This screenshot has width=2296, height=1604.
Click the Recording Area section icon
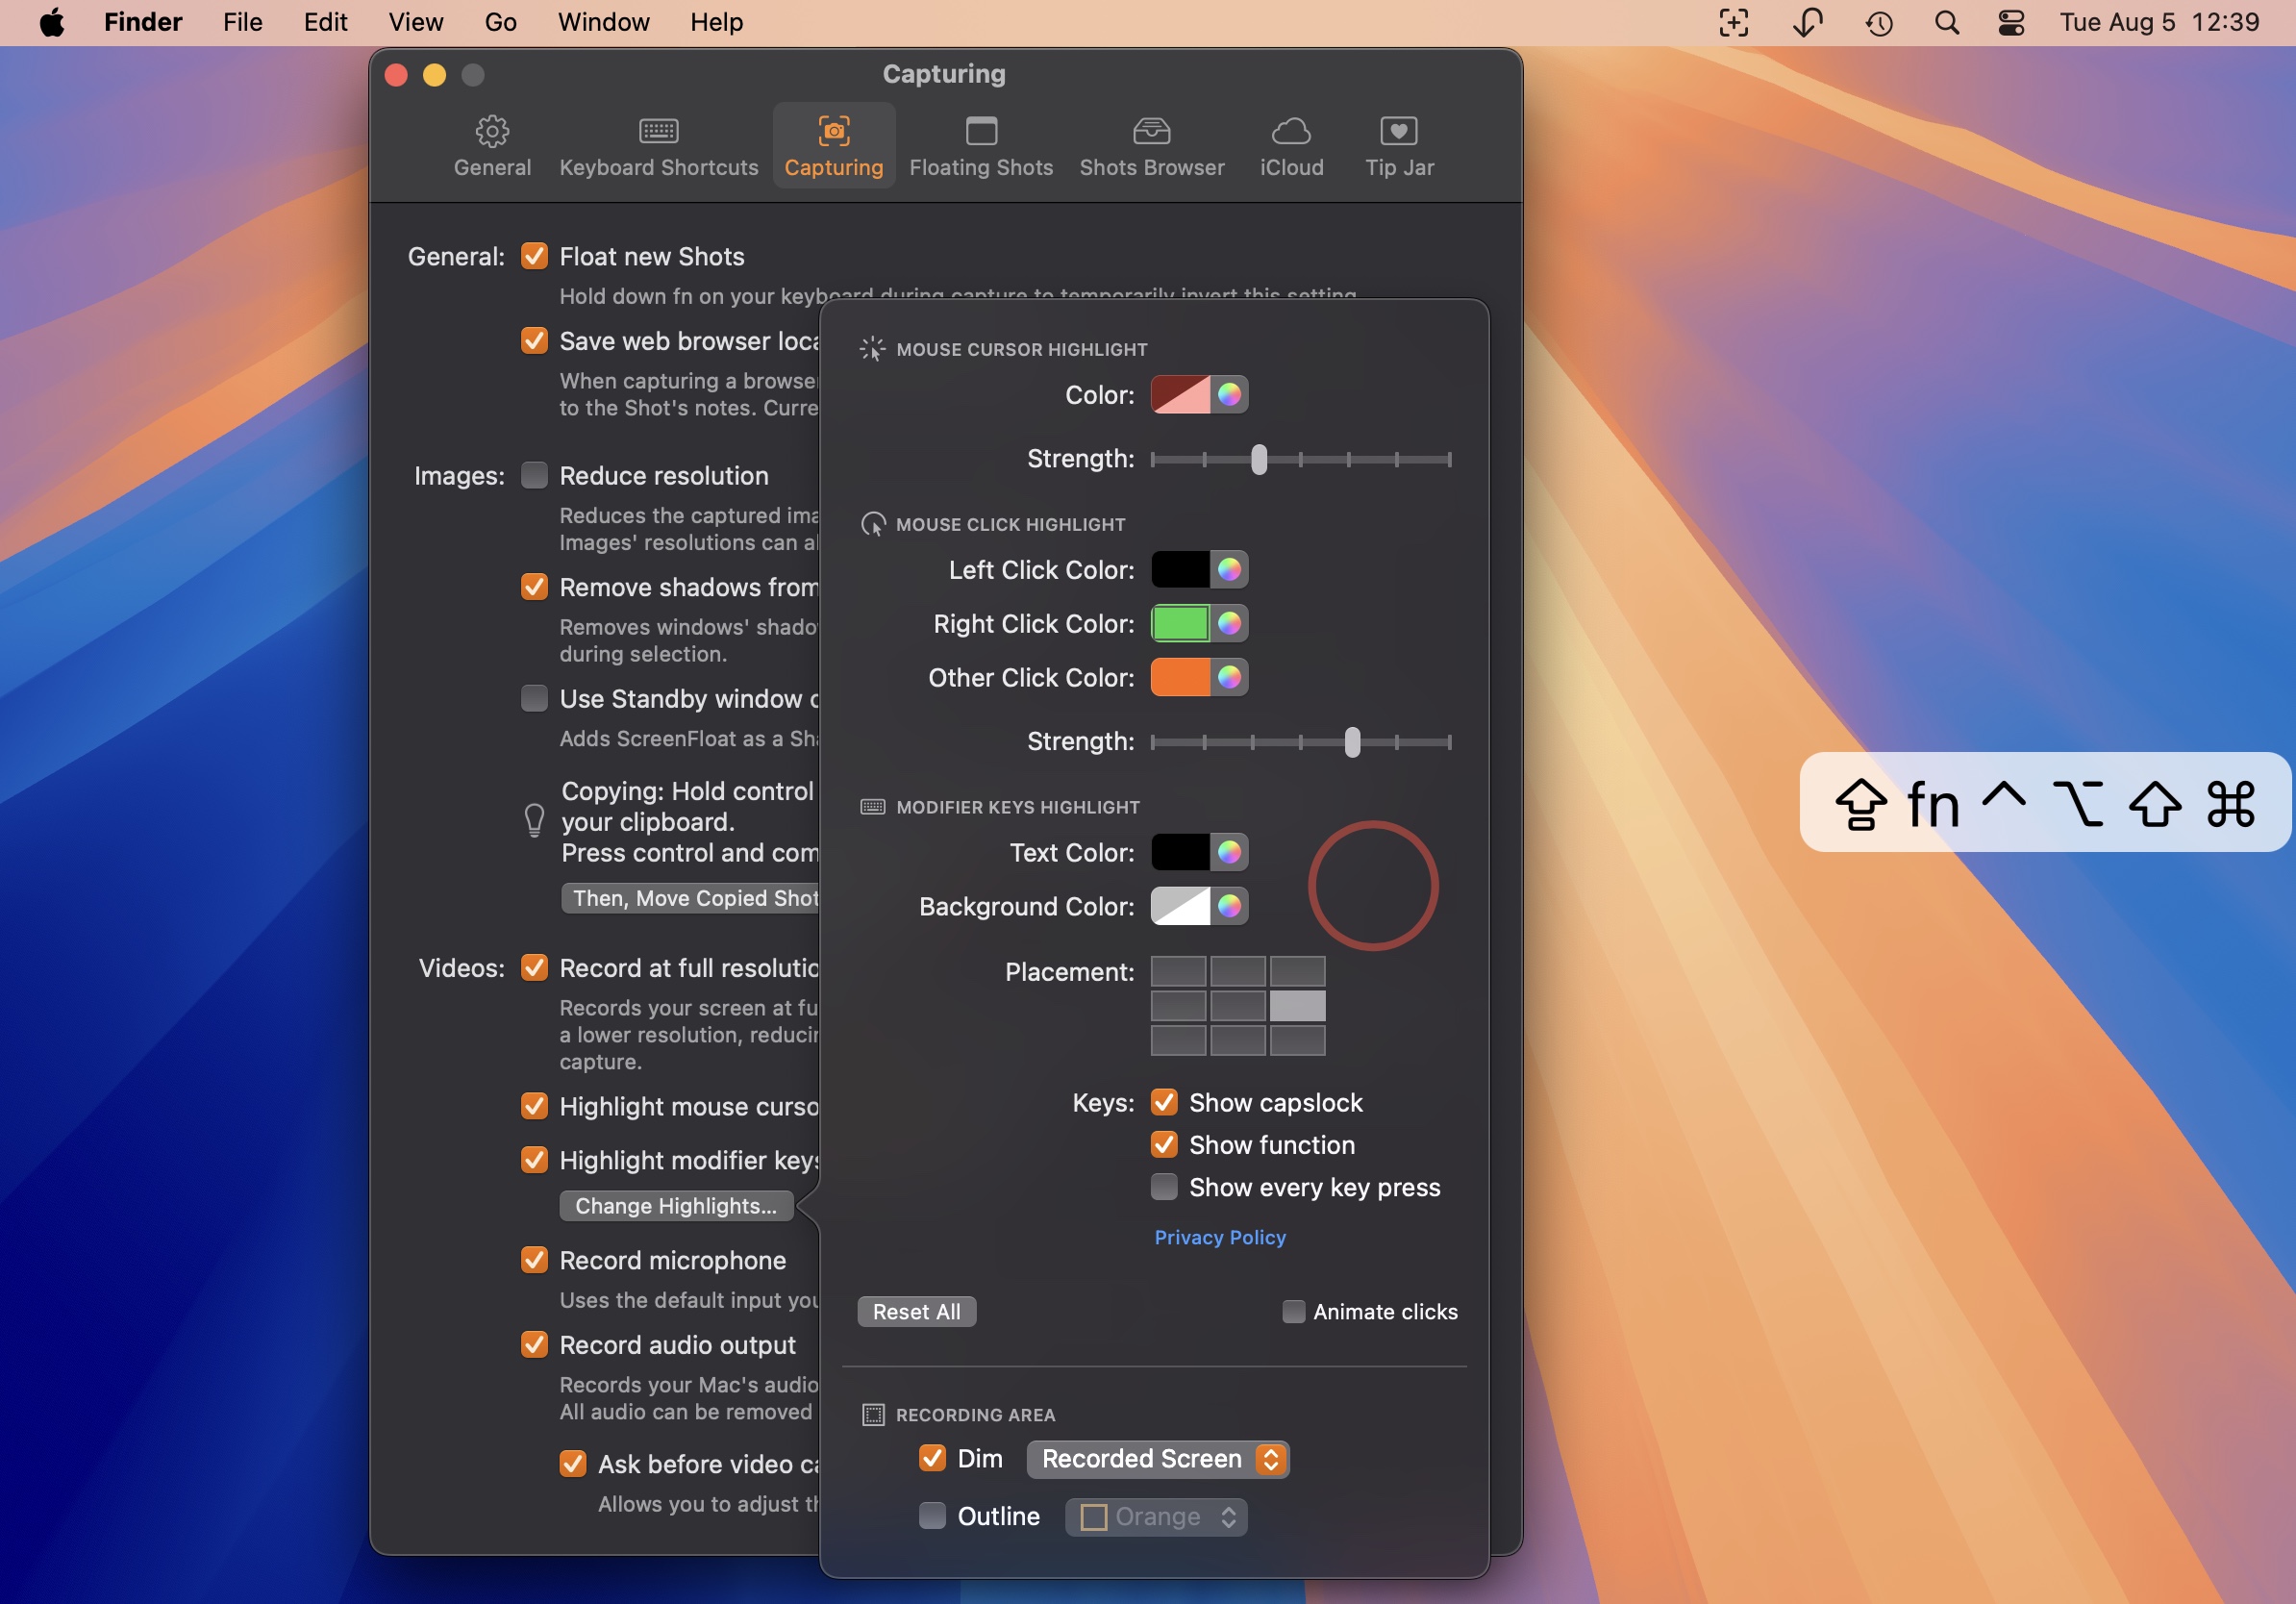pyautogui.click(x=872, y=1415)
